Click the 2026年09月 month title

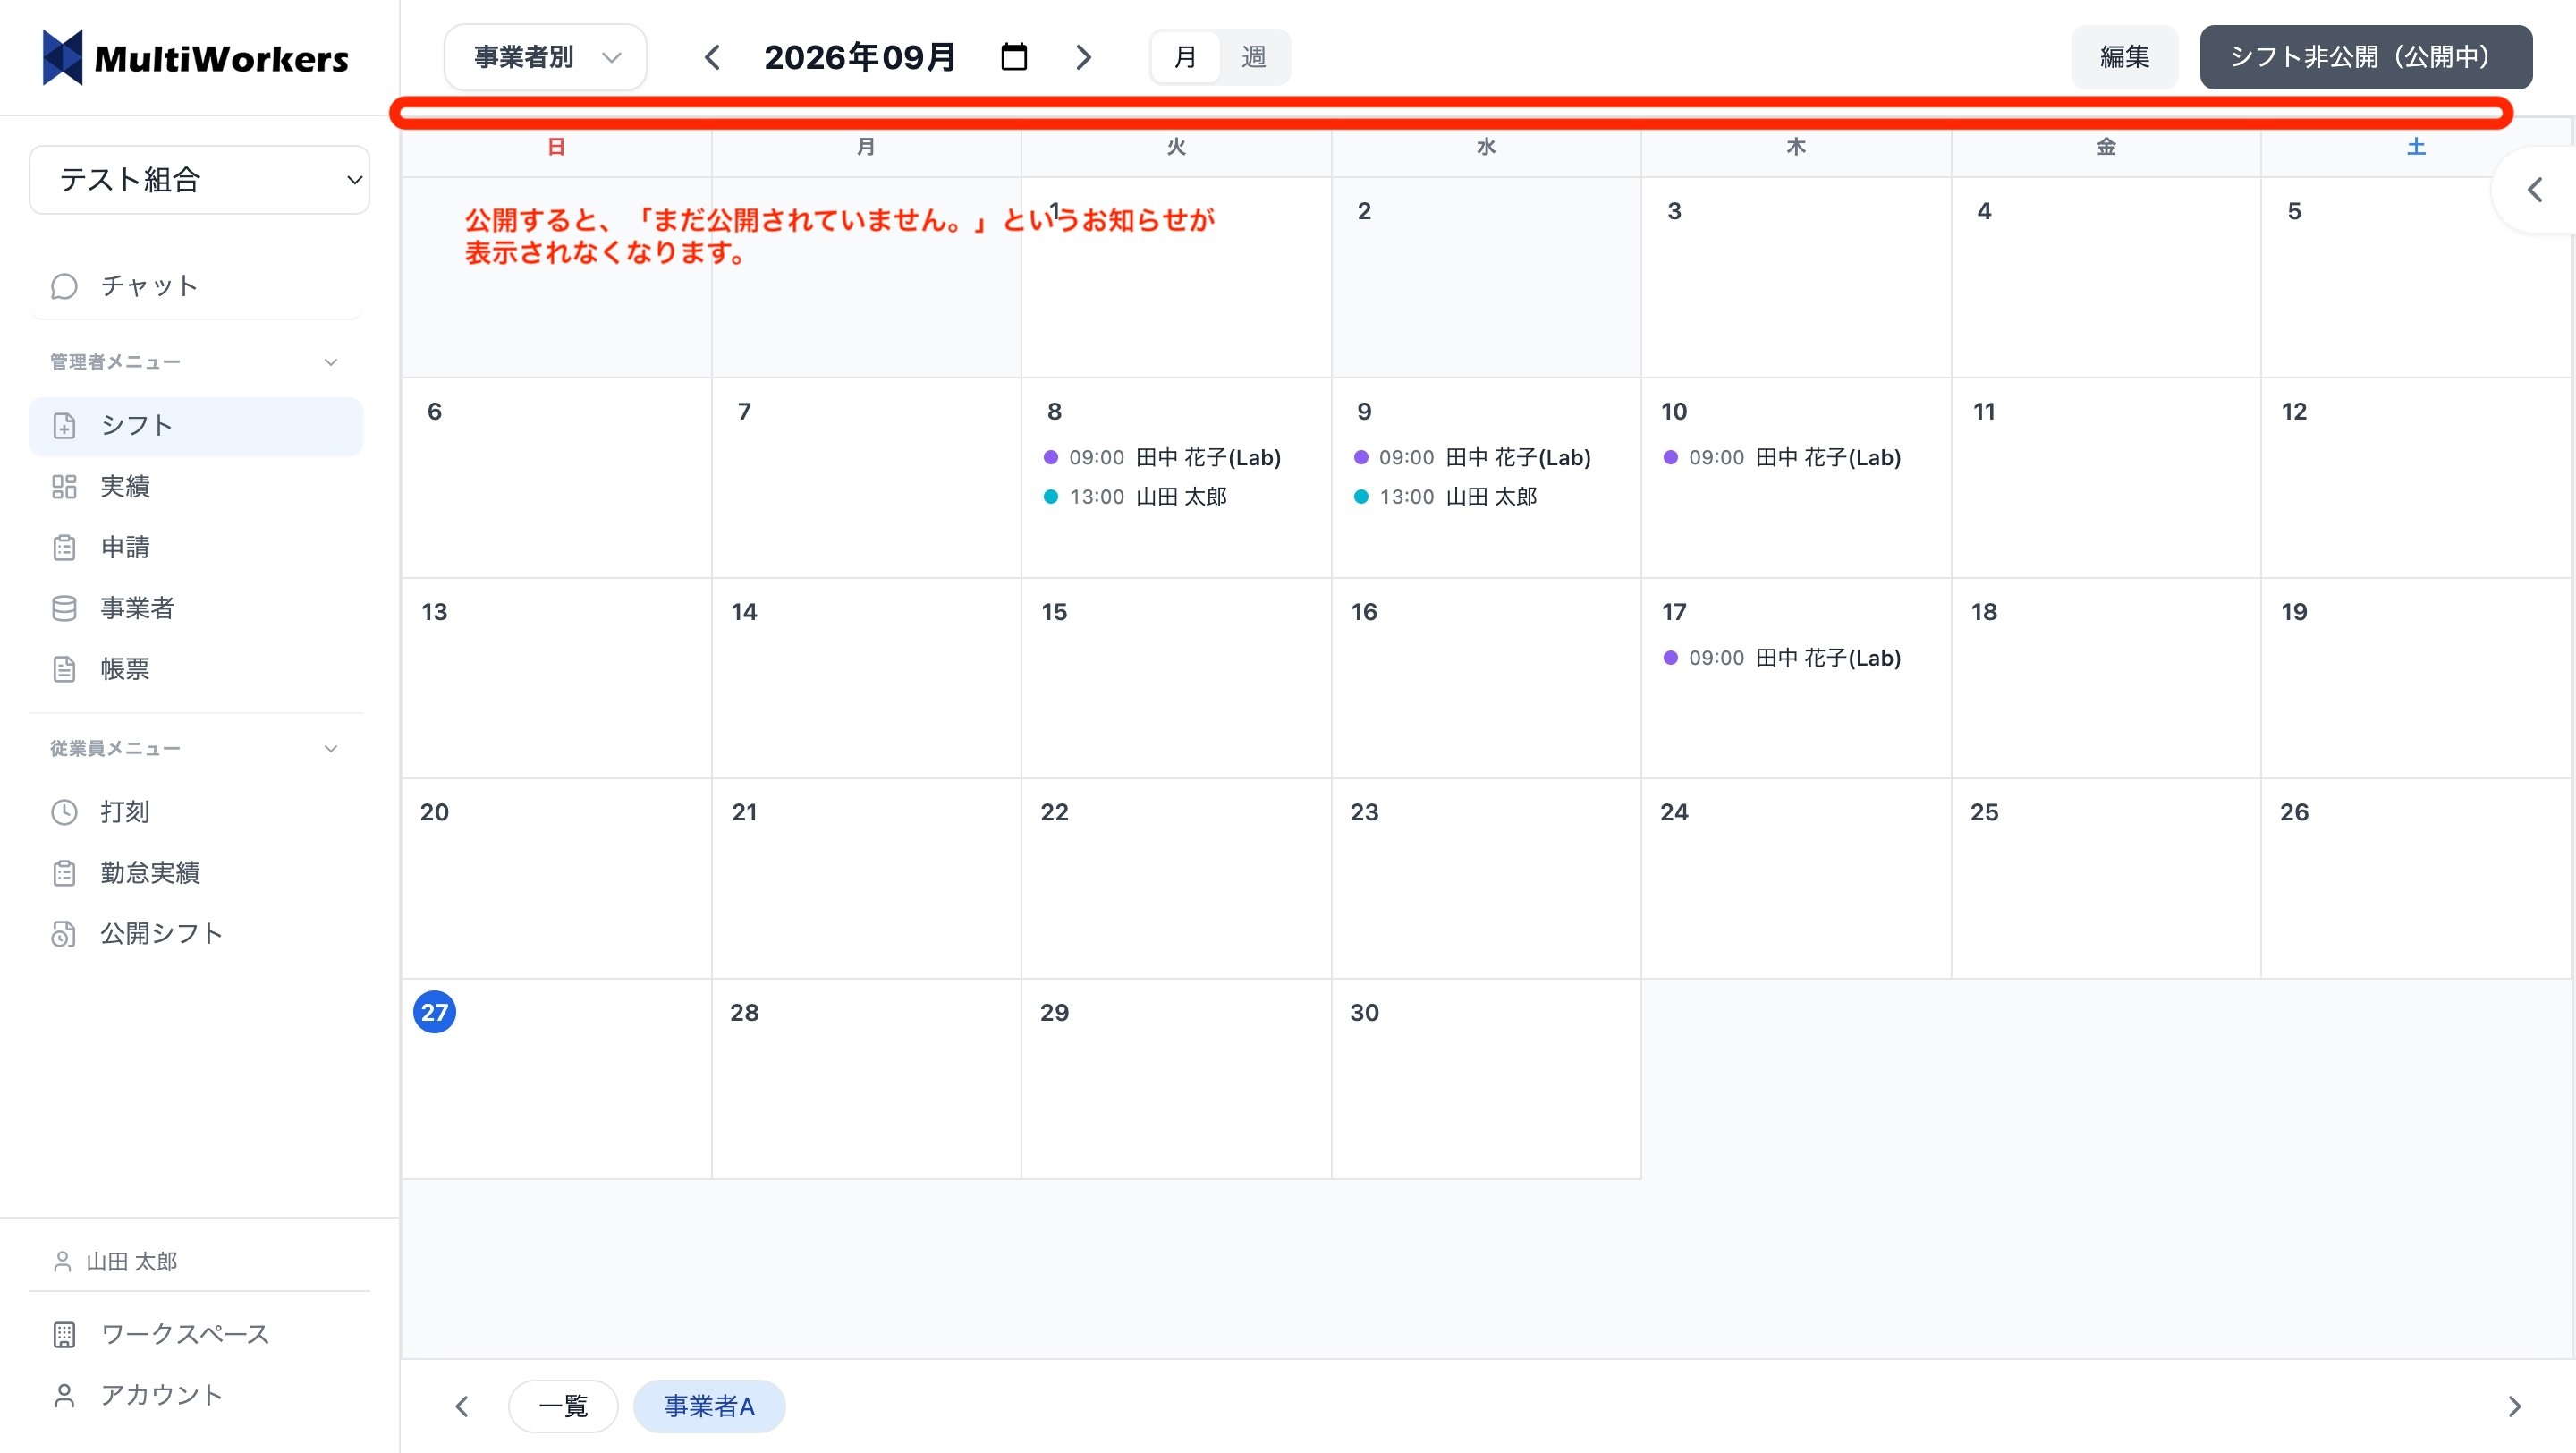tap(860, 57)
